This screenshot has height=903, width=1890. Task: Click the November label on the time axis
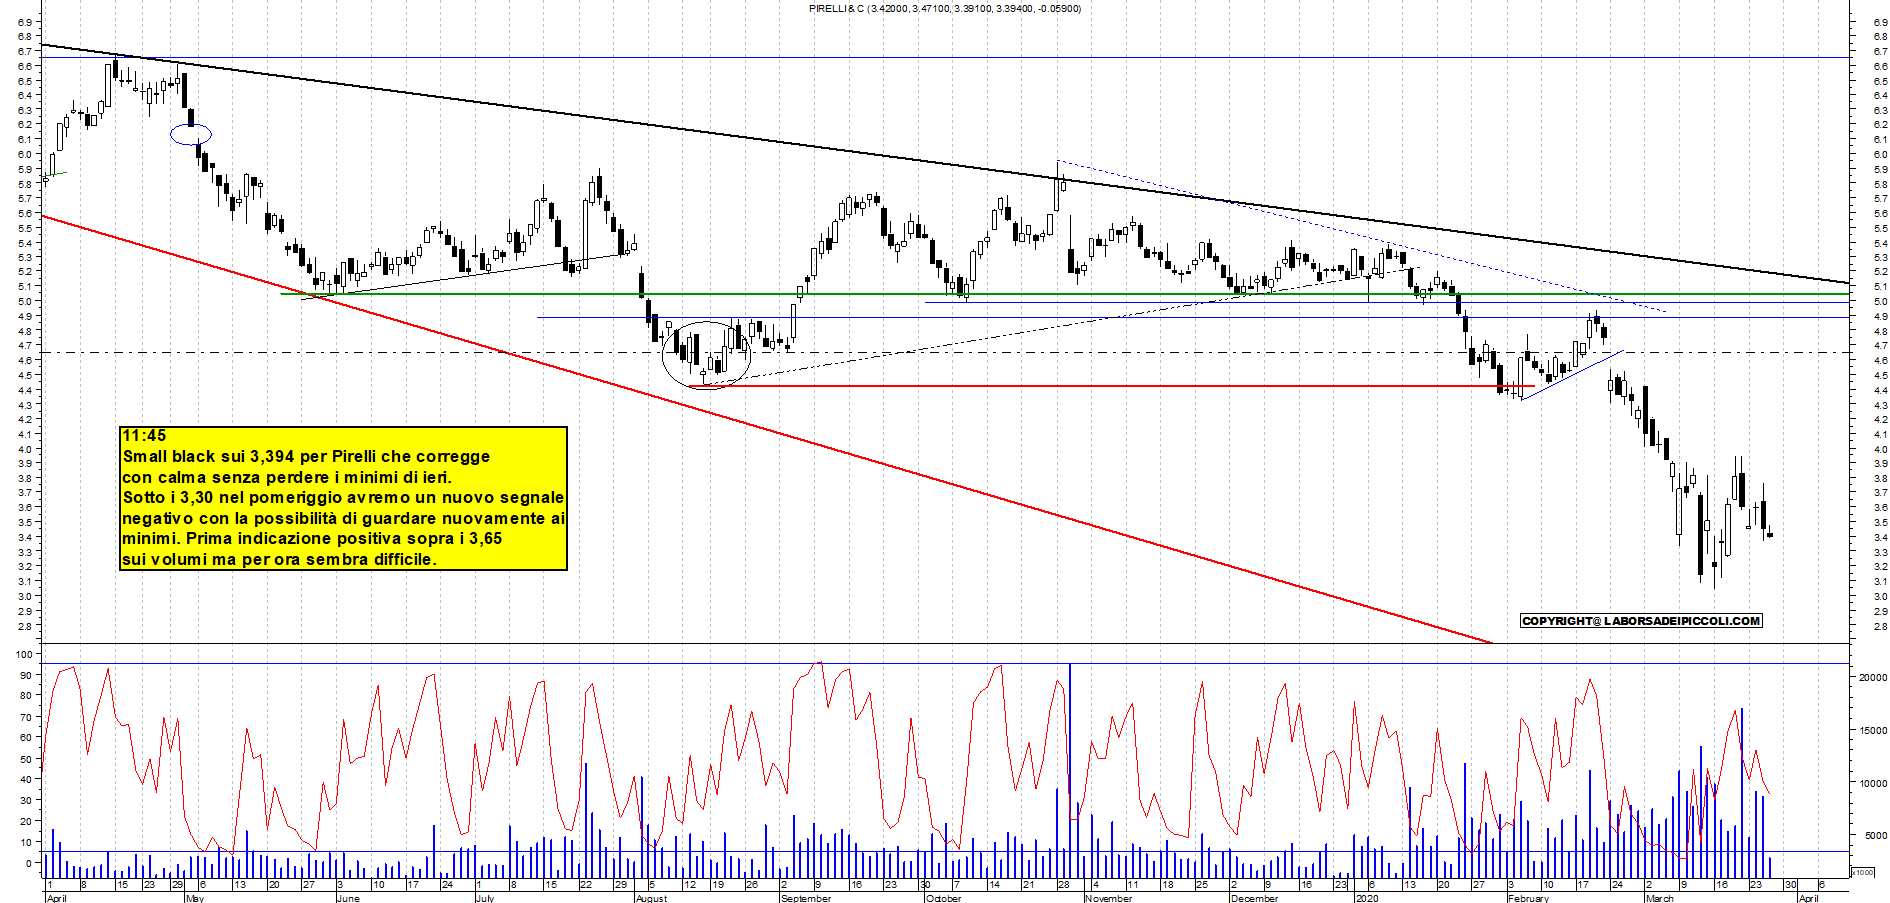[x=1109, y=898]
